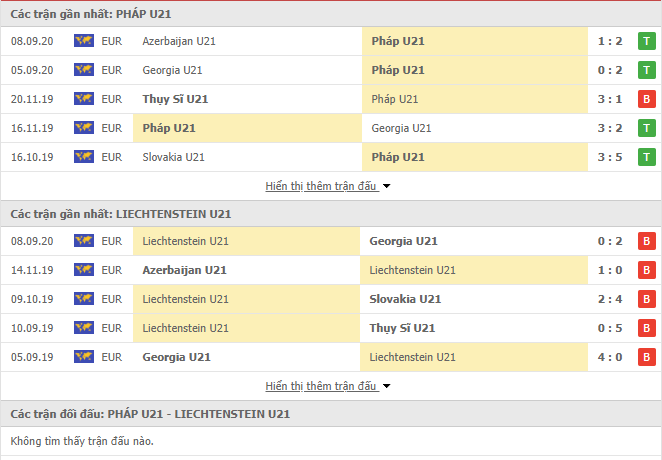Click the EUR flag icon on 16.11.19 row

point(84,128)
